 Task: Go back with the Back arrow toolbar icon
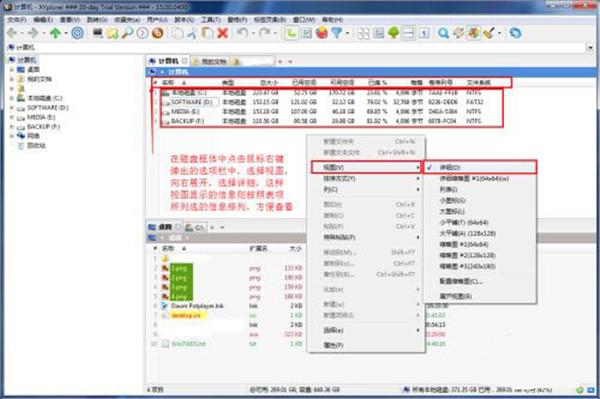tap(12, 33)
